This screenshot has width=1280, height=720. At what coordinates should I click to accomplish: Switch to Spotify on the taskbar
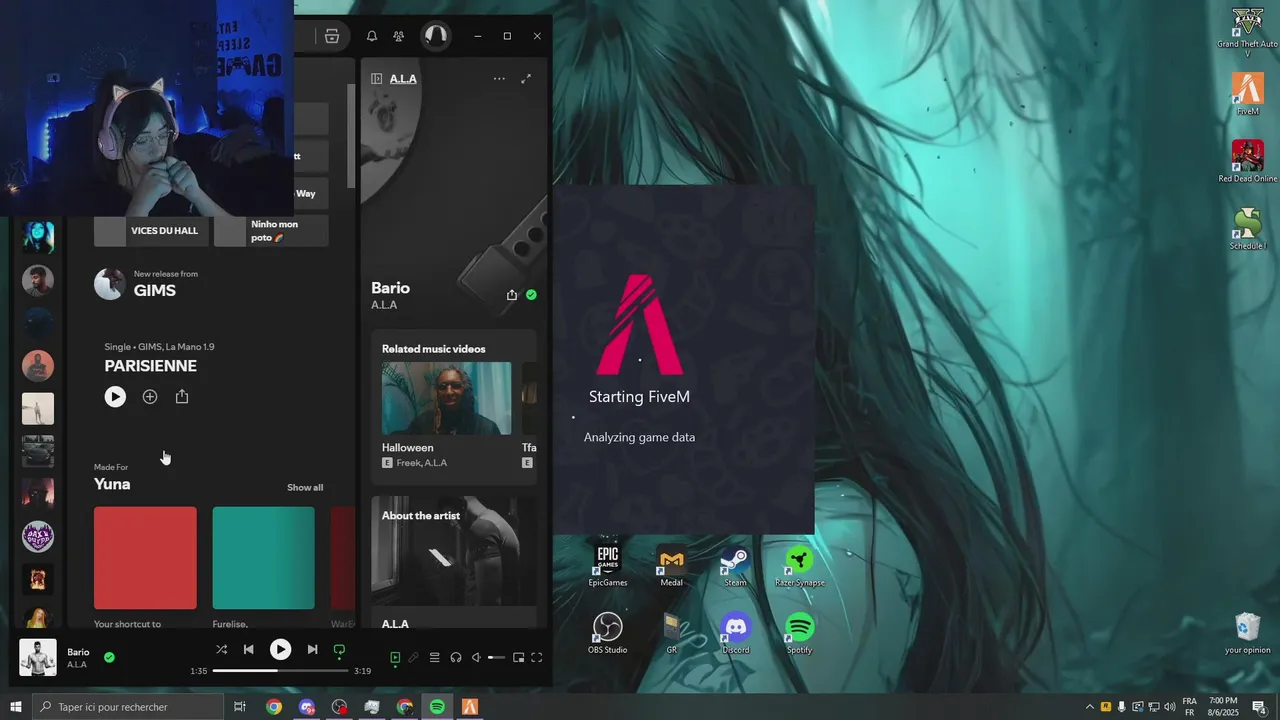pyautogui.click(x=437, y=707)
